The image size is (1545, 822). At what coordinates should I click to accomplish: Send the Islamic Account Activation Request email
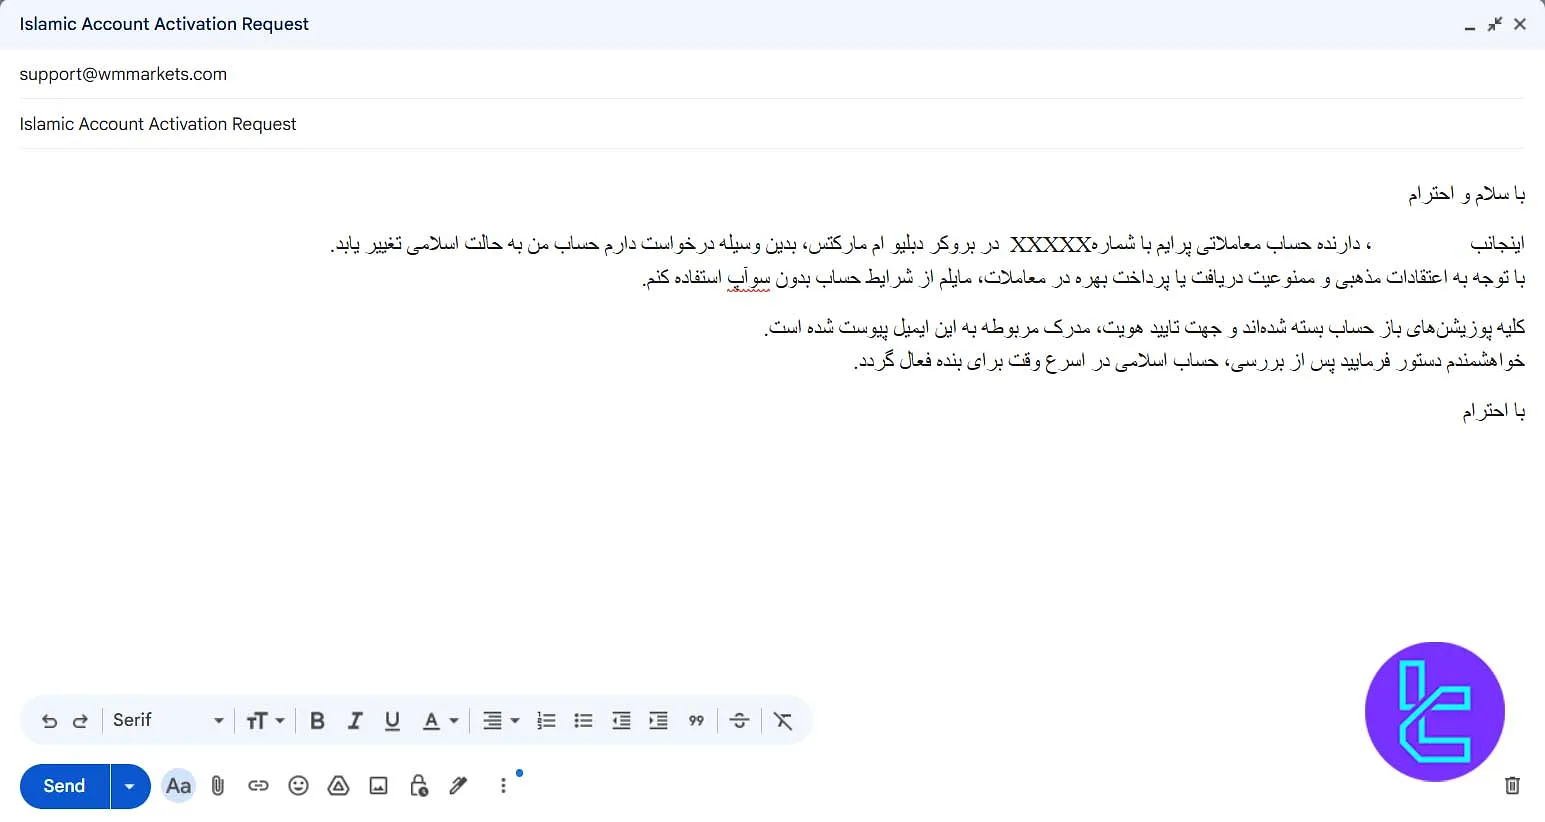[x=63, y=786]
